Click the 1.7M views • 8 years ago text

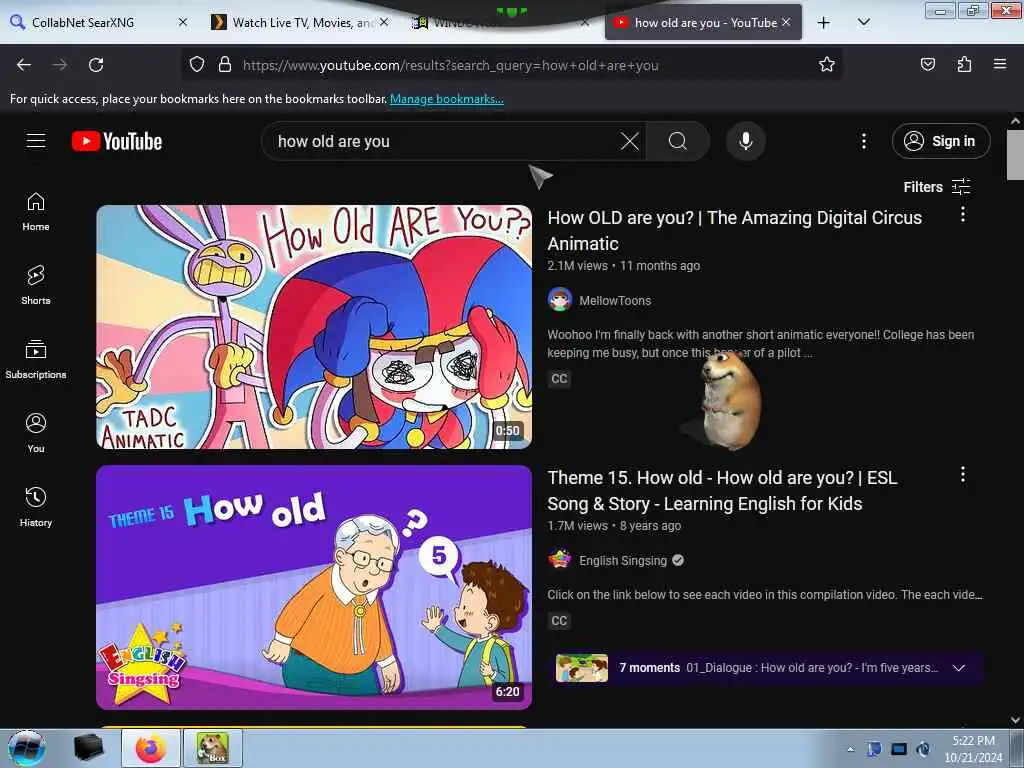615,526
